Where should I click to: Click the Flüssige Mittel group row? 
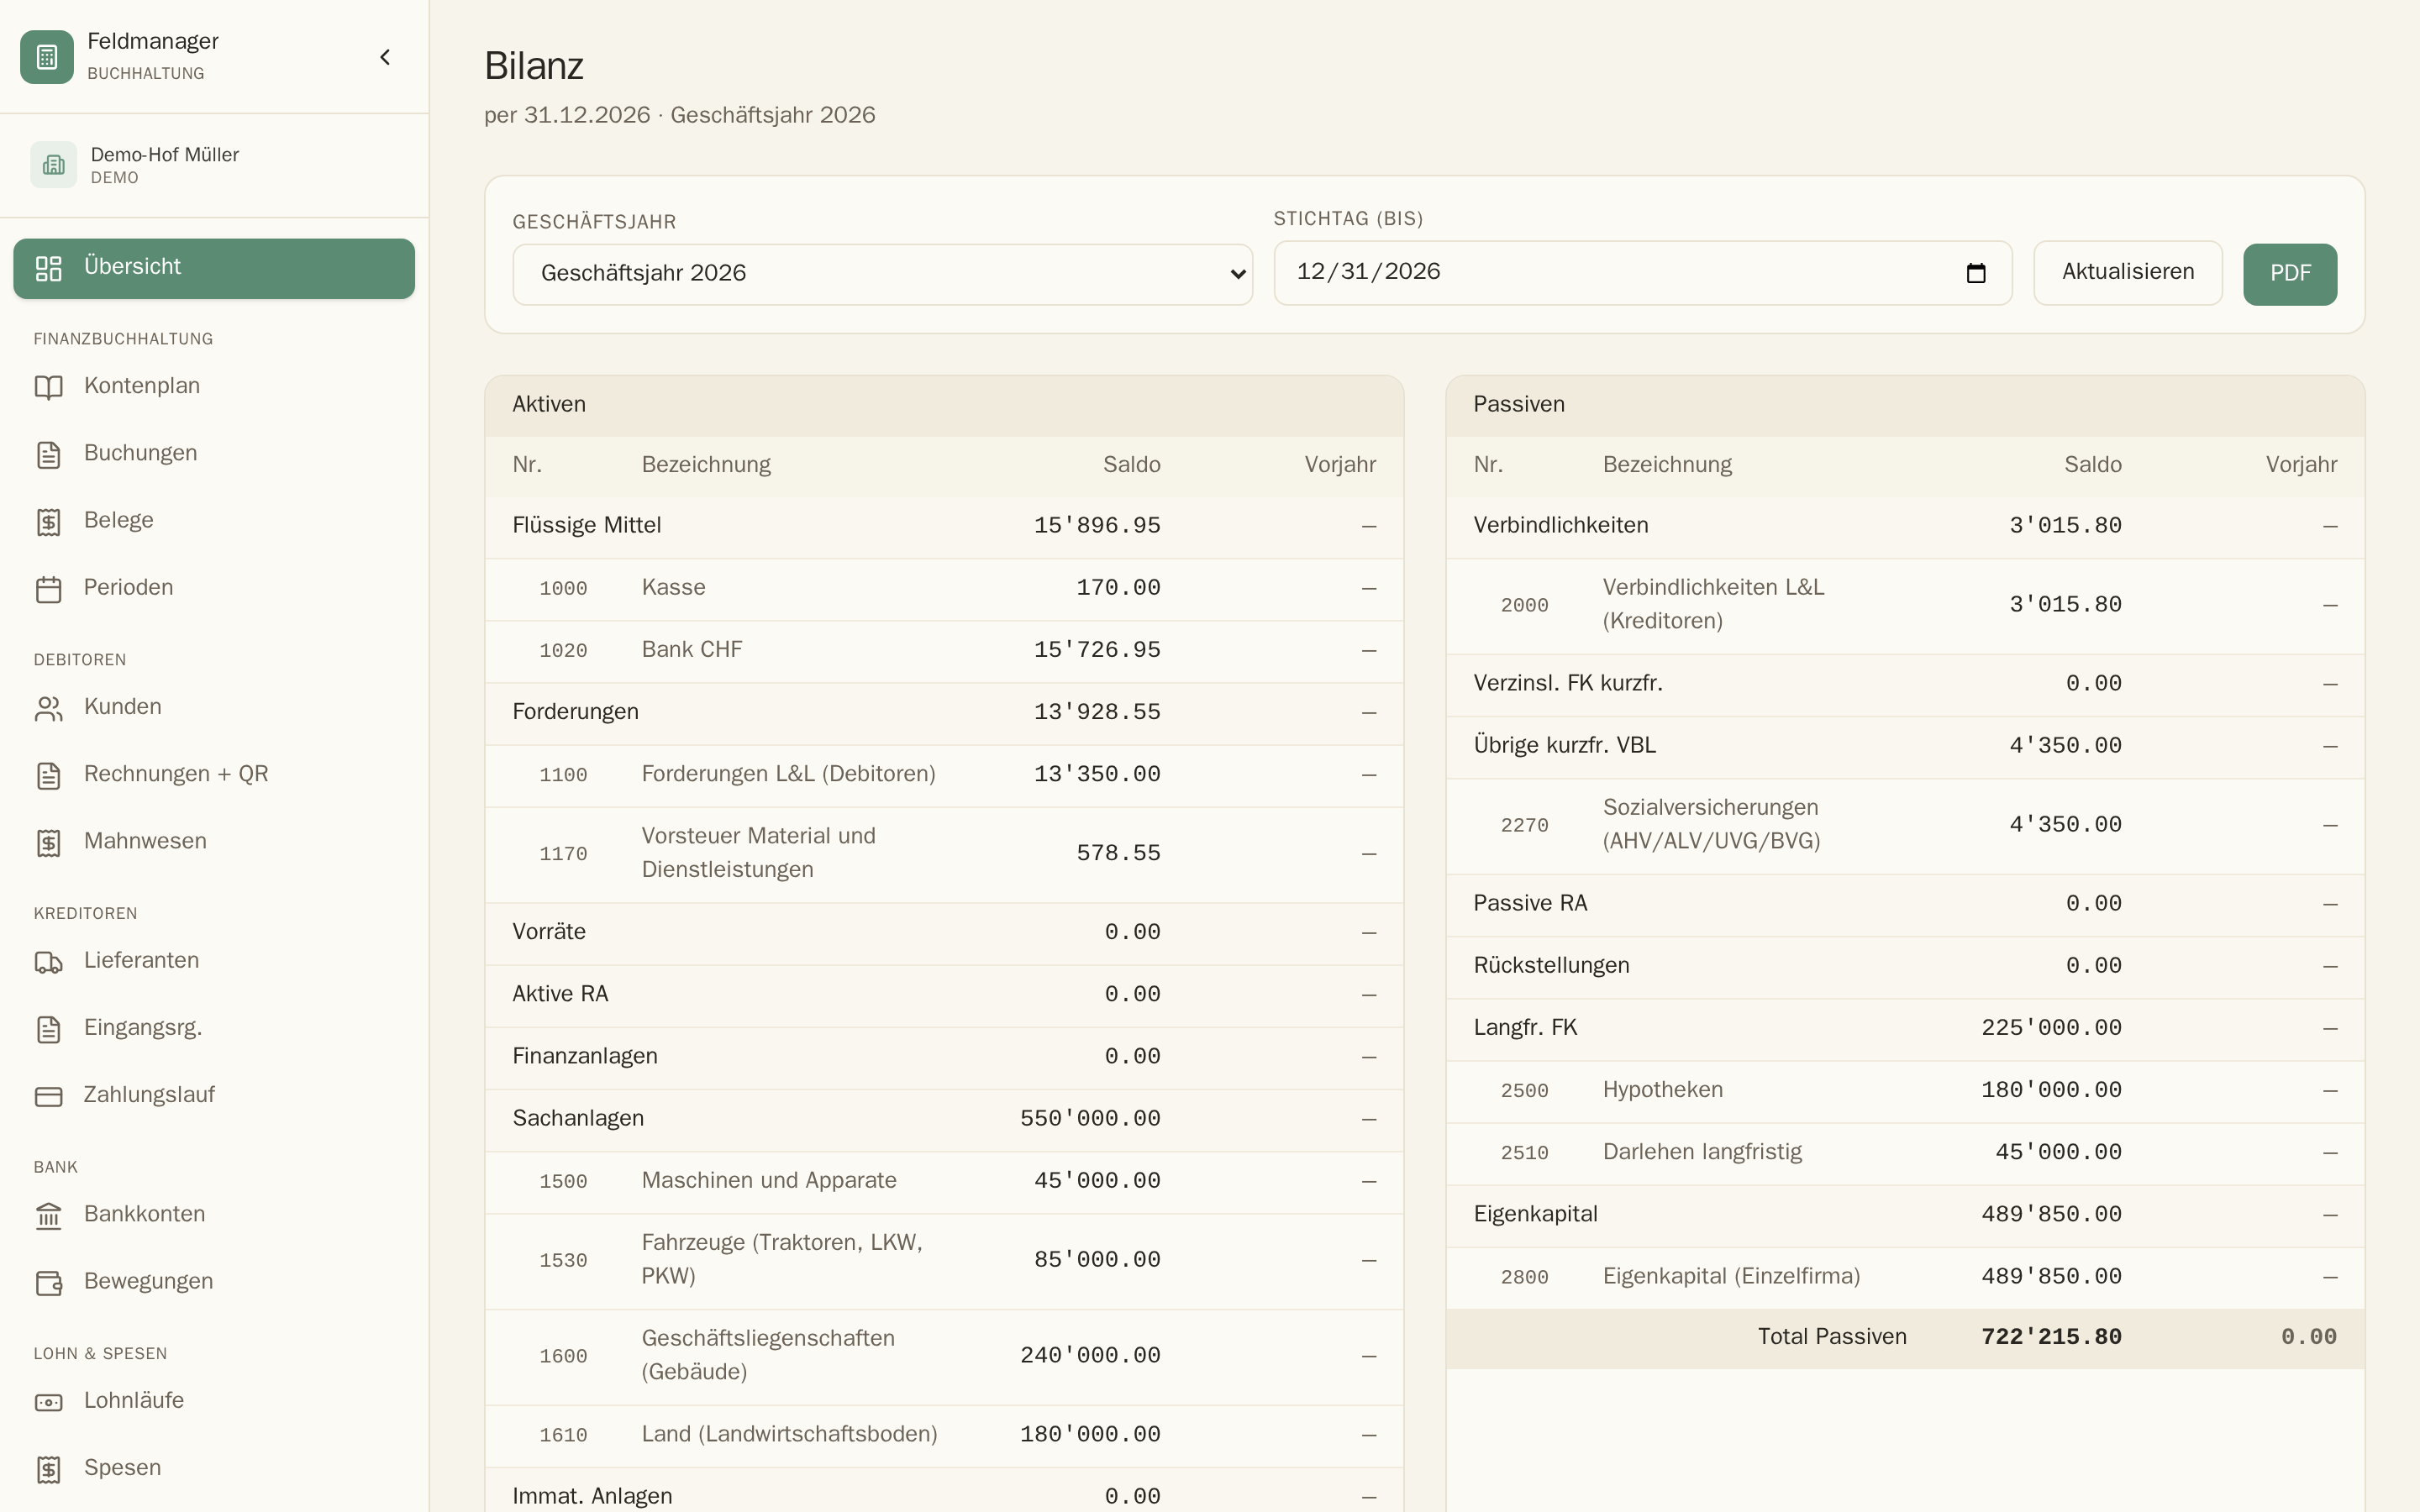tap(944, 527)
